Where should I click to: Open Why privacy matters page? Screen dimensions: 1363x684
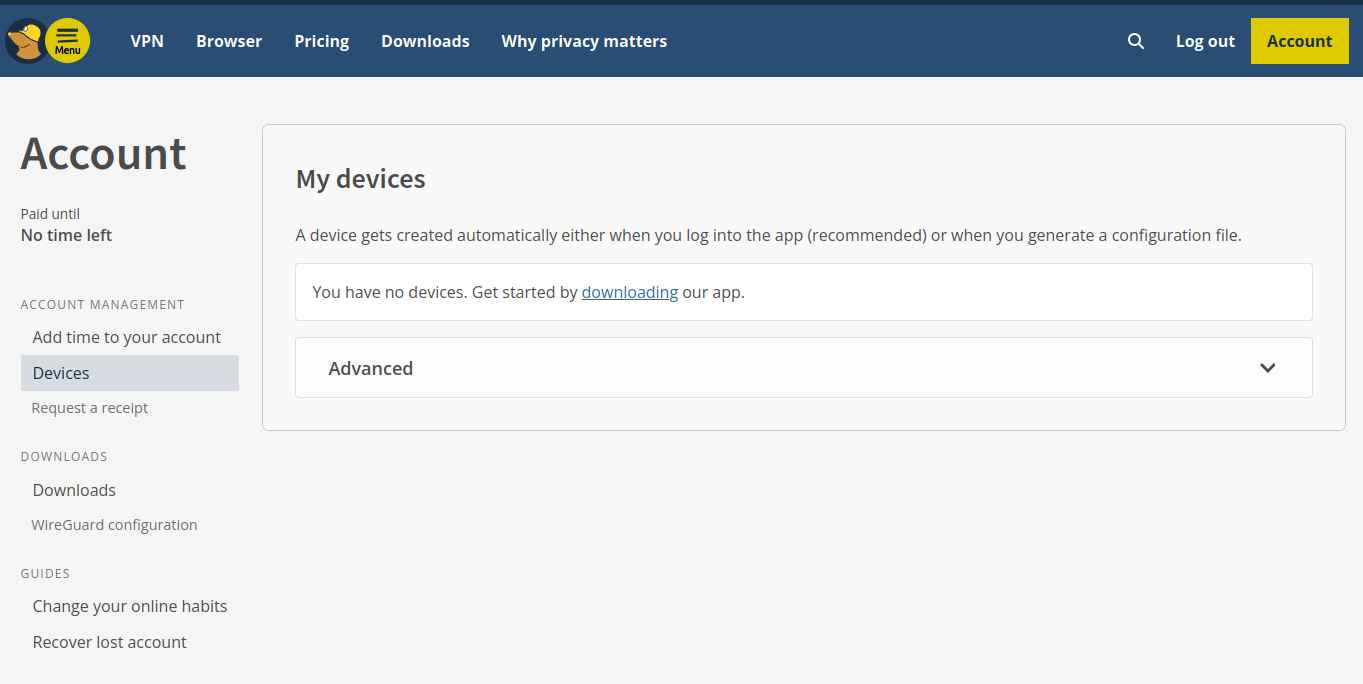click(584, 41)
